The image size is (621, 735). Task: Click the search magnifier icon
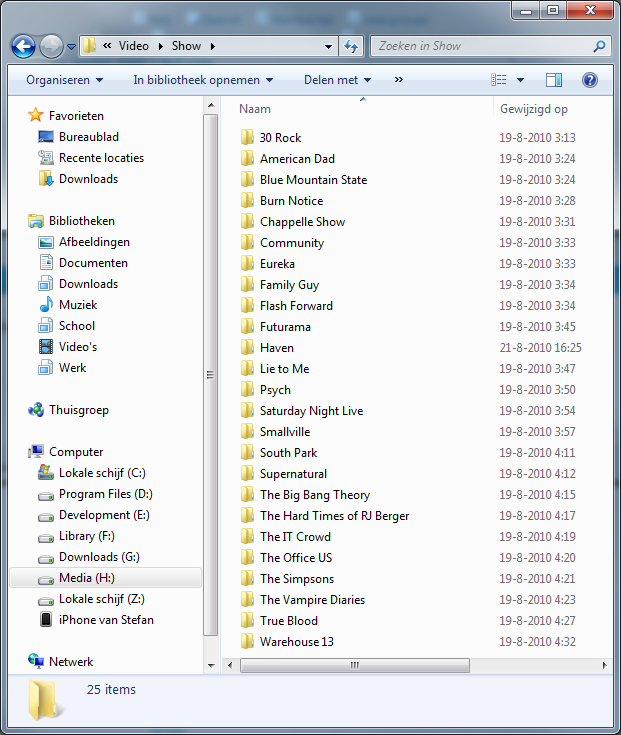click(x=599, y=46)
